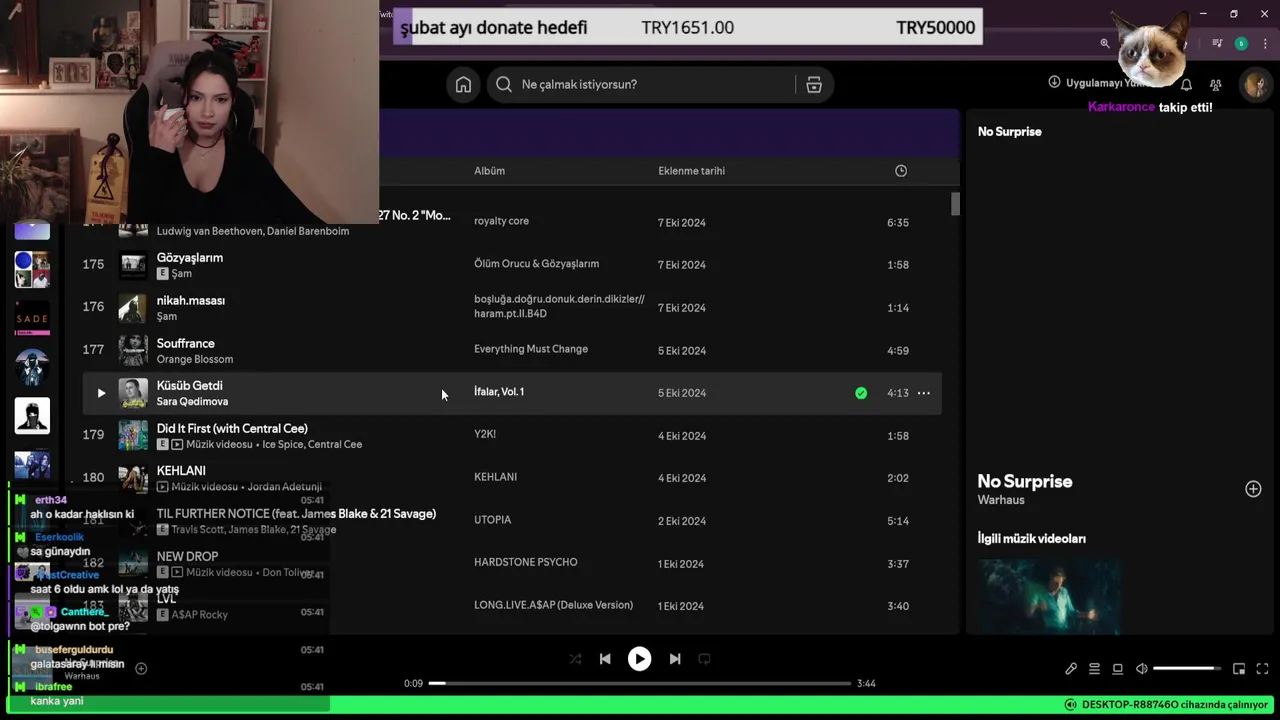Screen dimensions: 1280x720
Task: Open the green browser profile circle
Action: coord(1241,43)
